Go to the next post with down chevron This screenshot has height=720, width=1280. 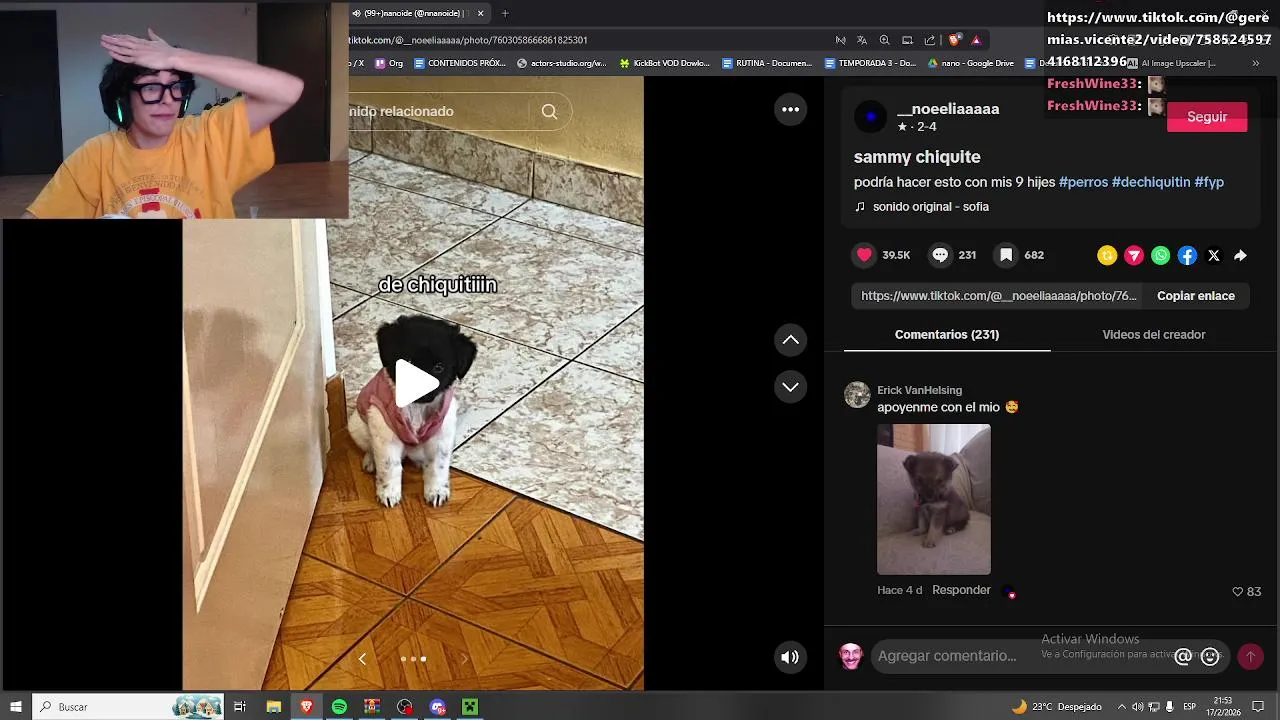tap(790, 387)
